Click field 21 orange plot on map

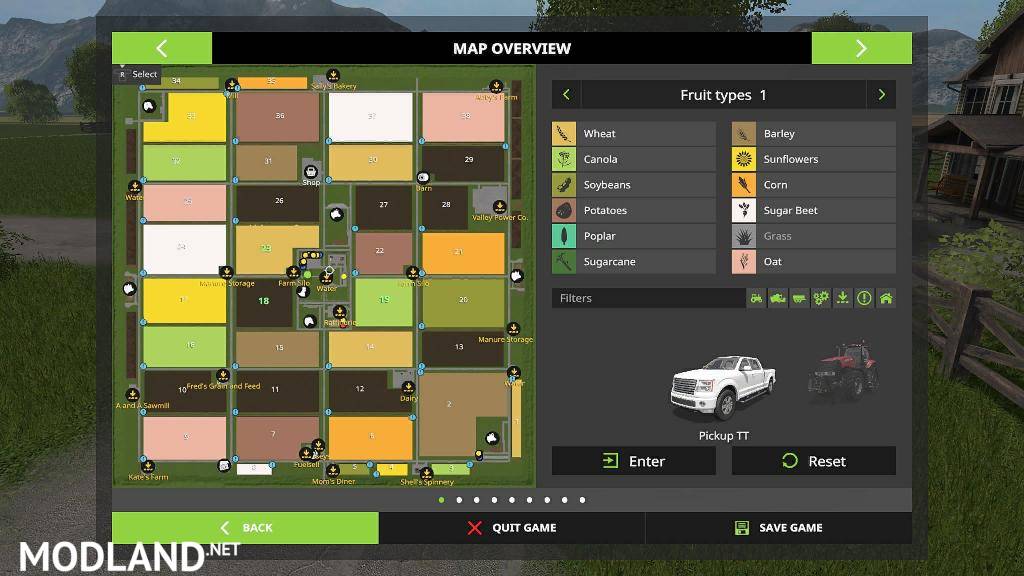463,253
